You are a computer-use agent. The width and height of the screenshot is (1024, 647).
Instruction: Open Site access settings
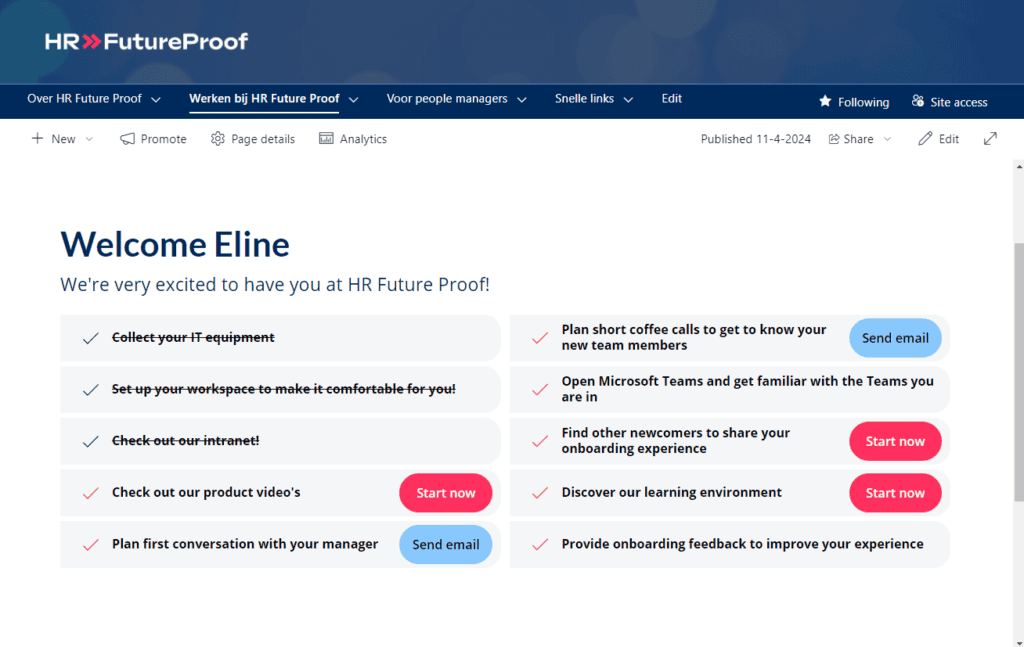[x=948, y=101]
